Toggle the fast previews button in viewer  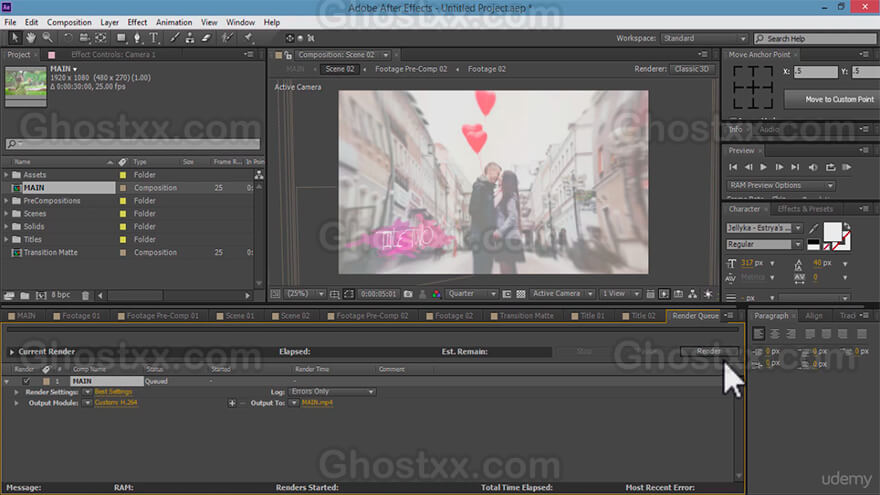(x=664, y=294)
